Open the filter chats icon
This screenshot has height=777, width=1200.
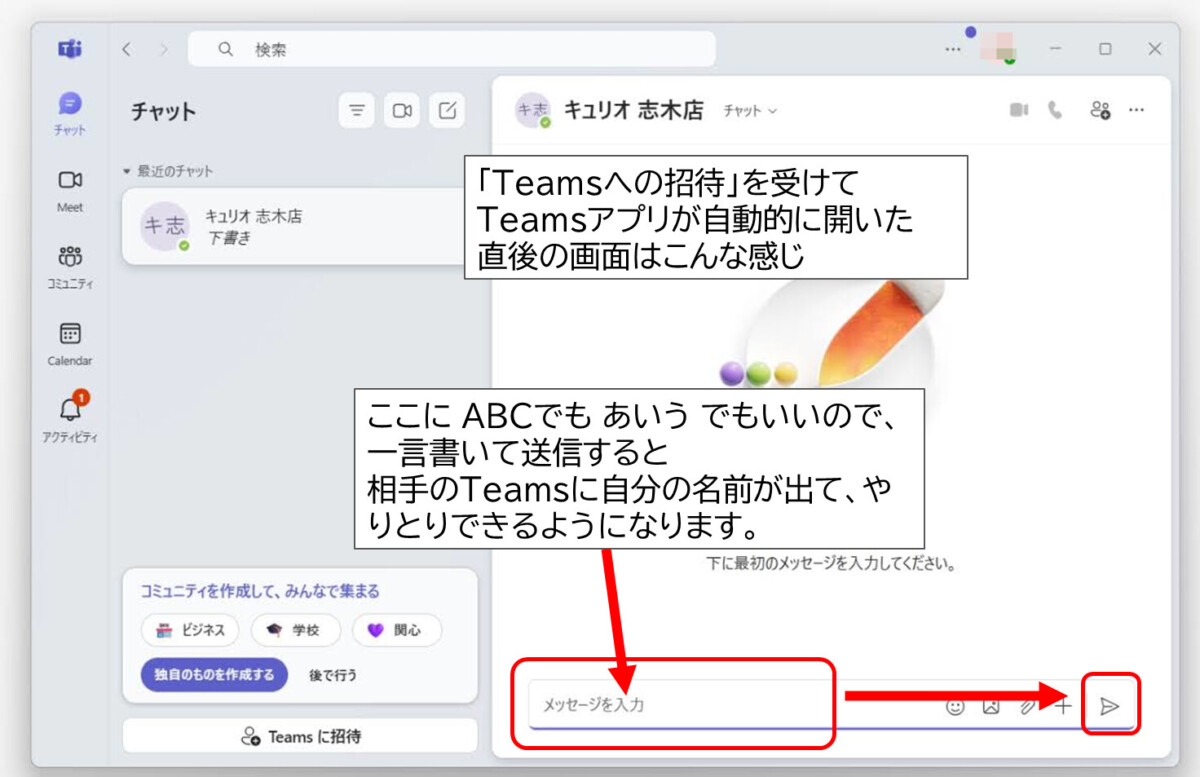(x=357, y=111)
